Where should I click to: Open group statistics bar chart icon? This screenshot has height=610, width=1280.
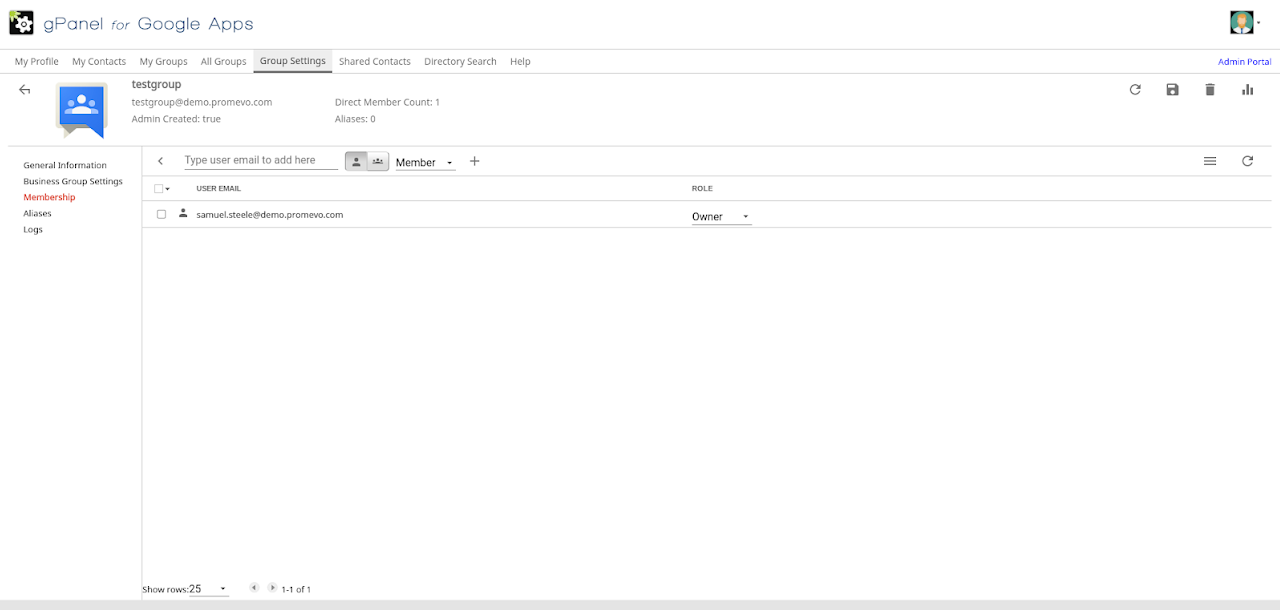pos(1247,90)
